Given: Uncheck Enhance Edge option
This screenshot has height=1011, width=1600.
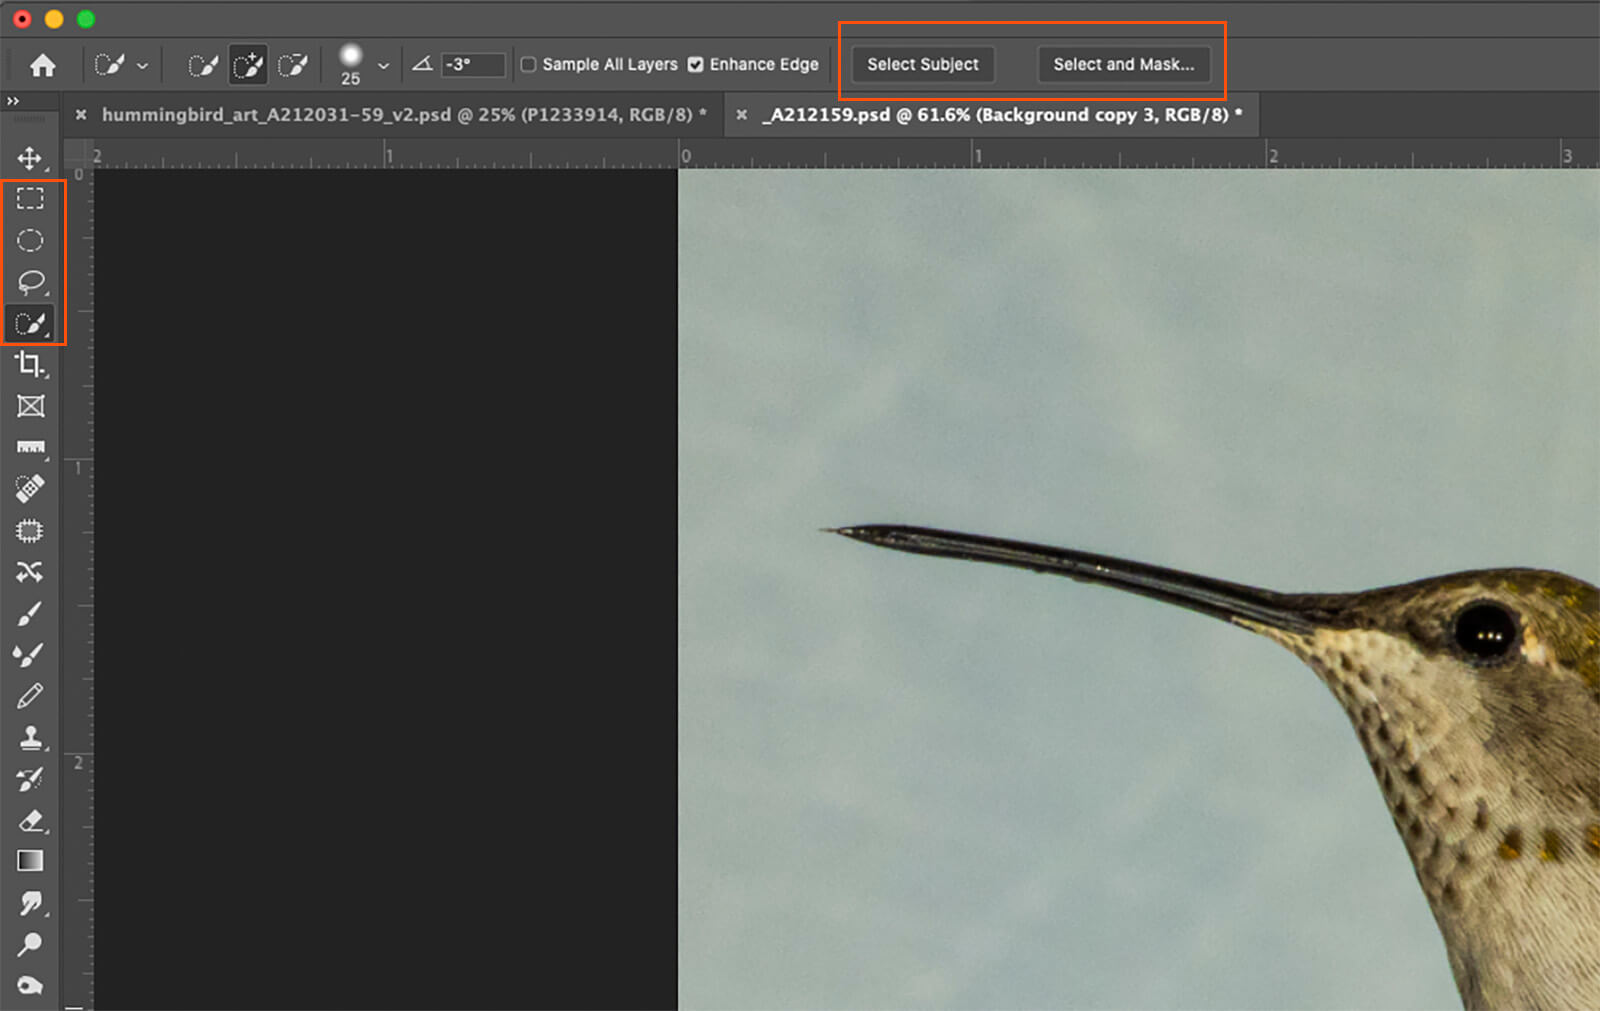Looking at the screenshot, I should pyautogui.click(x=696, y=65).
